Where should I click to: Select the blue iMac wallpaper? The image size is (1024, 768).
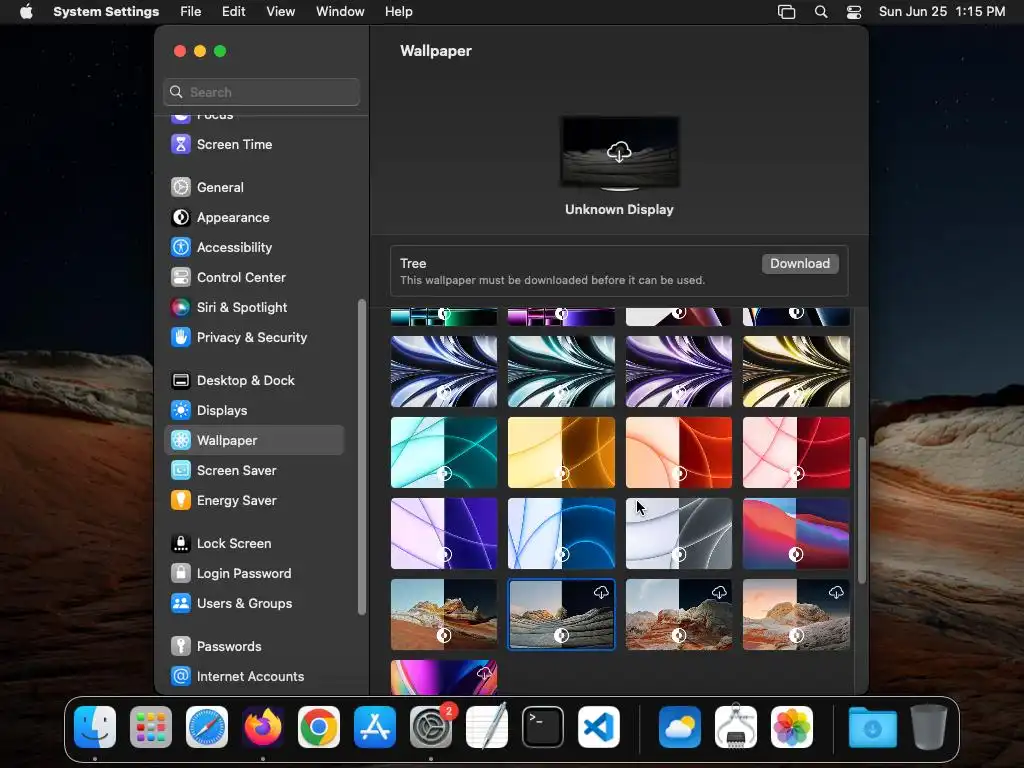(561, 534)
